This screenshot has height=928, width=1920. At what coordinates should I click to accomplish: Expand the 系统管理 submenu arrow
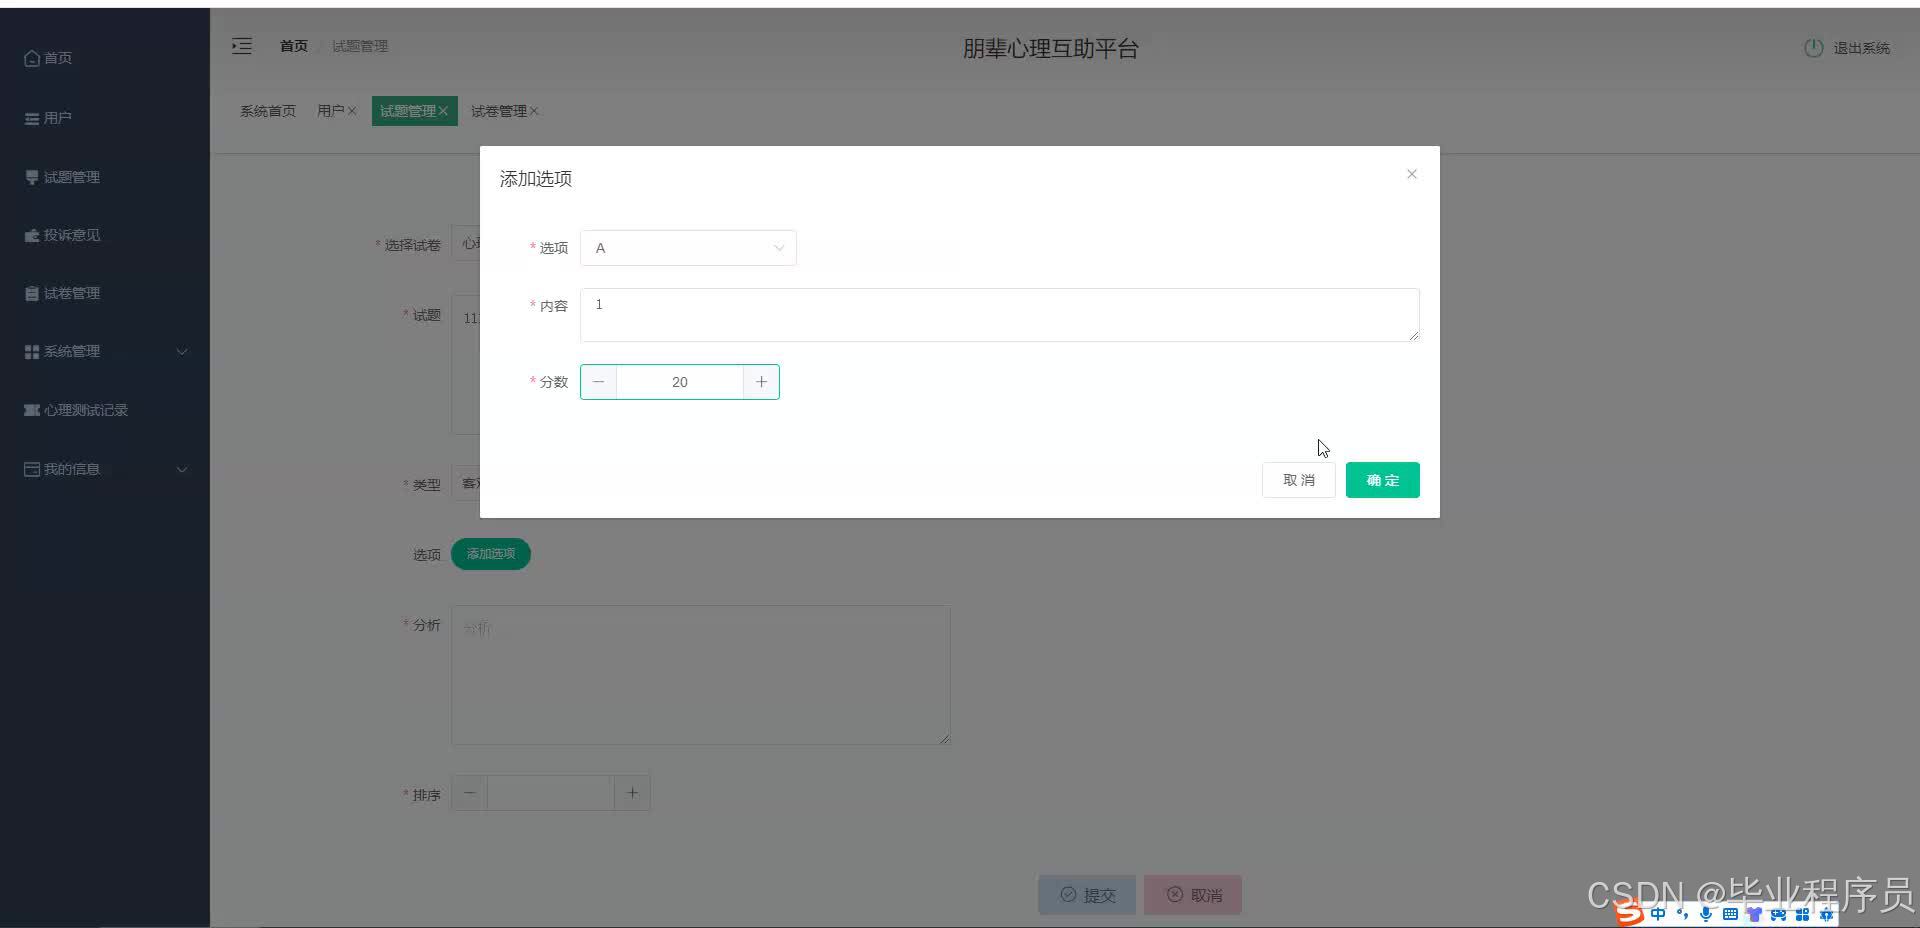coord(182,352)
